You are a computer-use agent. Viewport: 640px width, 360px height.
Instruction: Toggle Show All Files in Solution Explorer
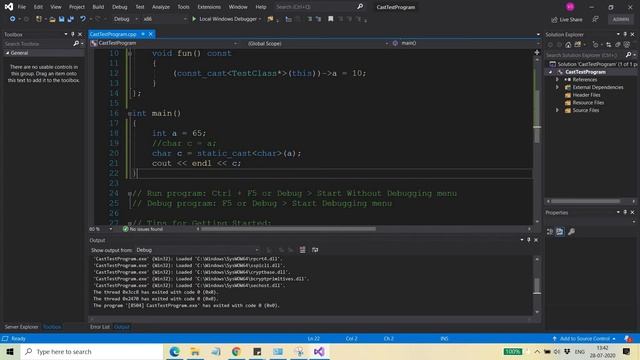click(x=627, y=44)
